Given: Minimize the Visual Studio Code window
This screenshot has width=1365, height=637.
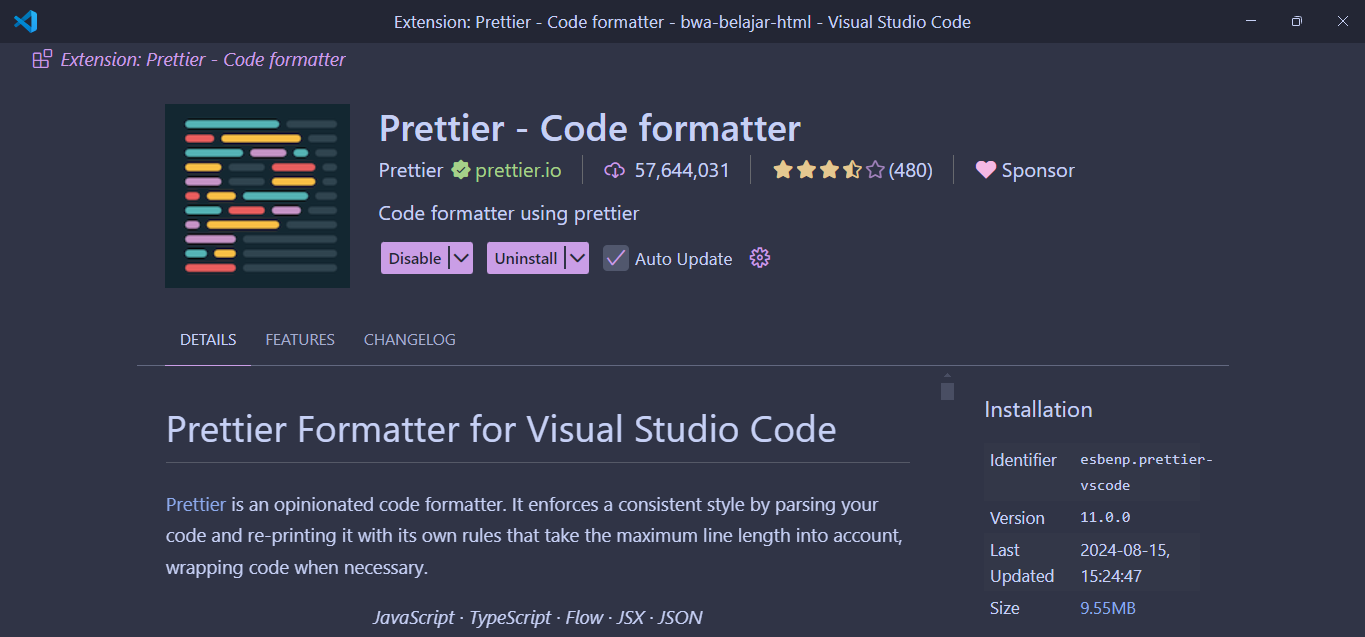Looking at the screenshot, I should (x=1250, y=21).
